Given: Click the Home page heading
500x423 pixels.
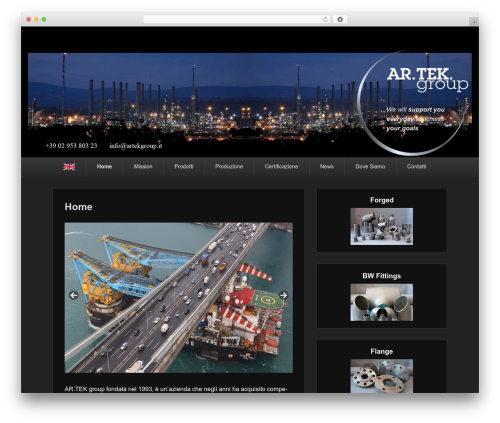Looking at the screenshot, I should coord(78,207).
